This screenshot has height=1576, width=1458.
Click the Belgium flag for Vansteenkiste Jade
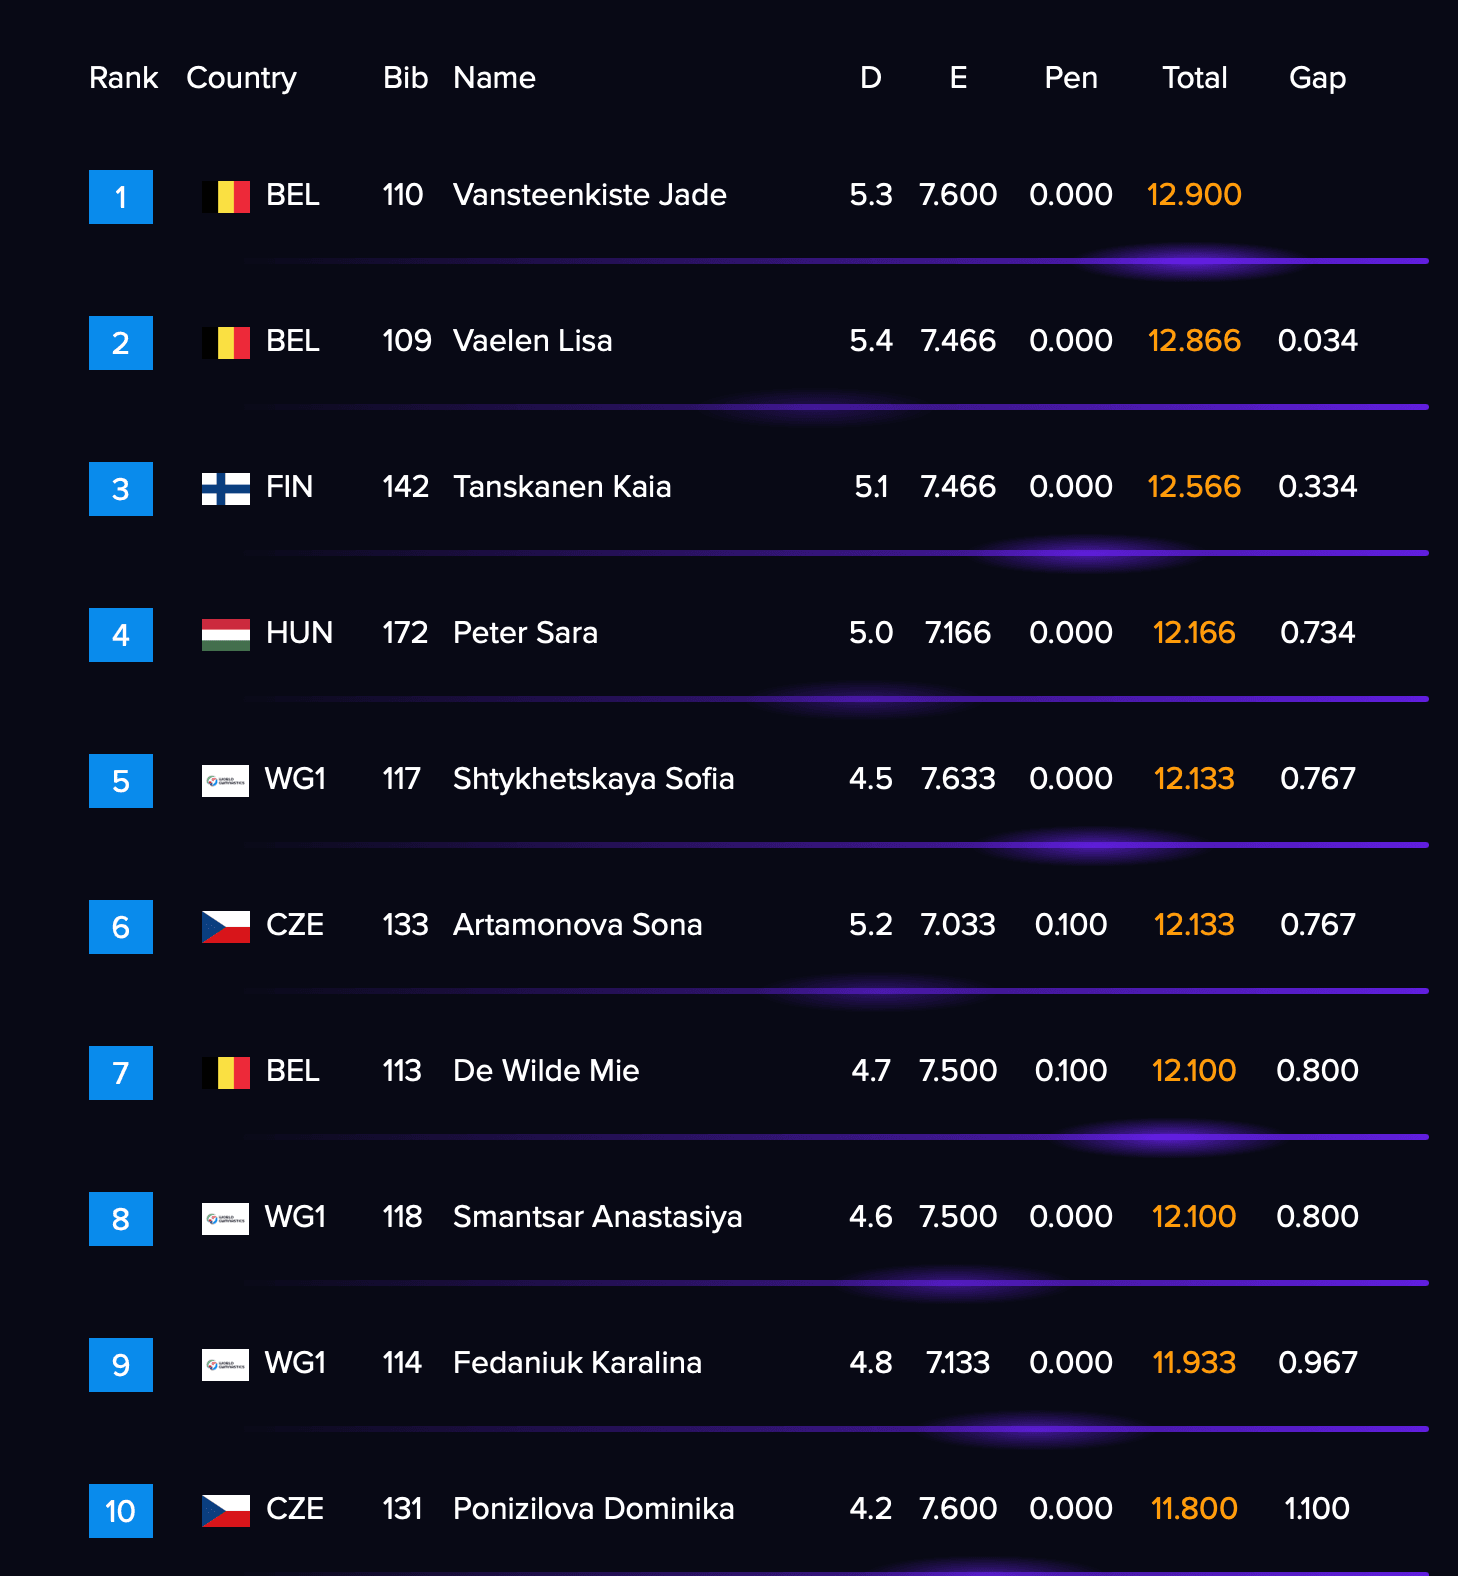click(x=225, y=196)
